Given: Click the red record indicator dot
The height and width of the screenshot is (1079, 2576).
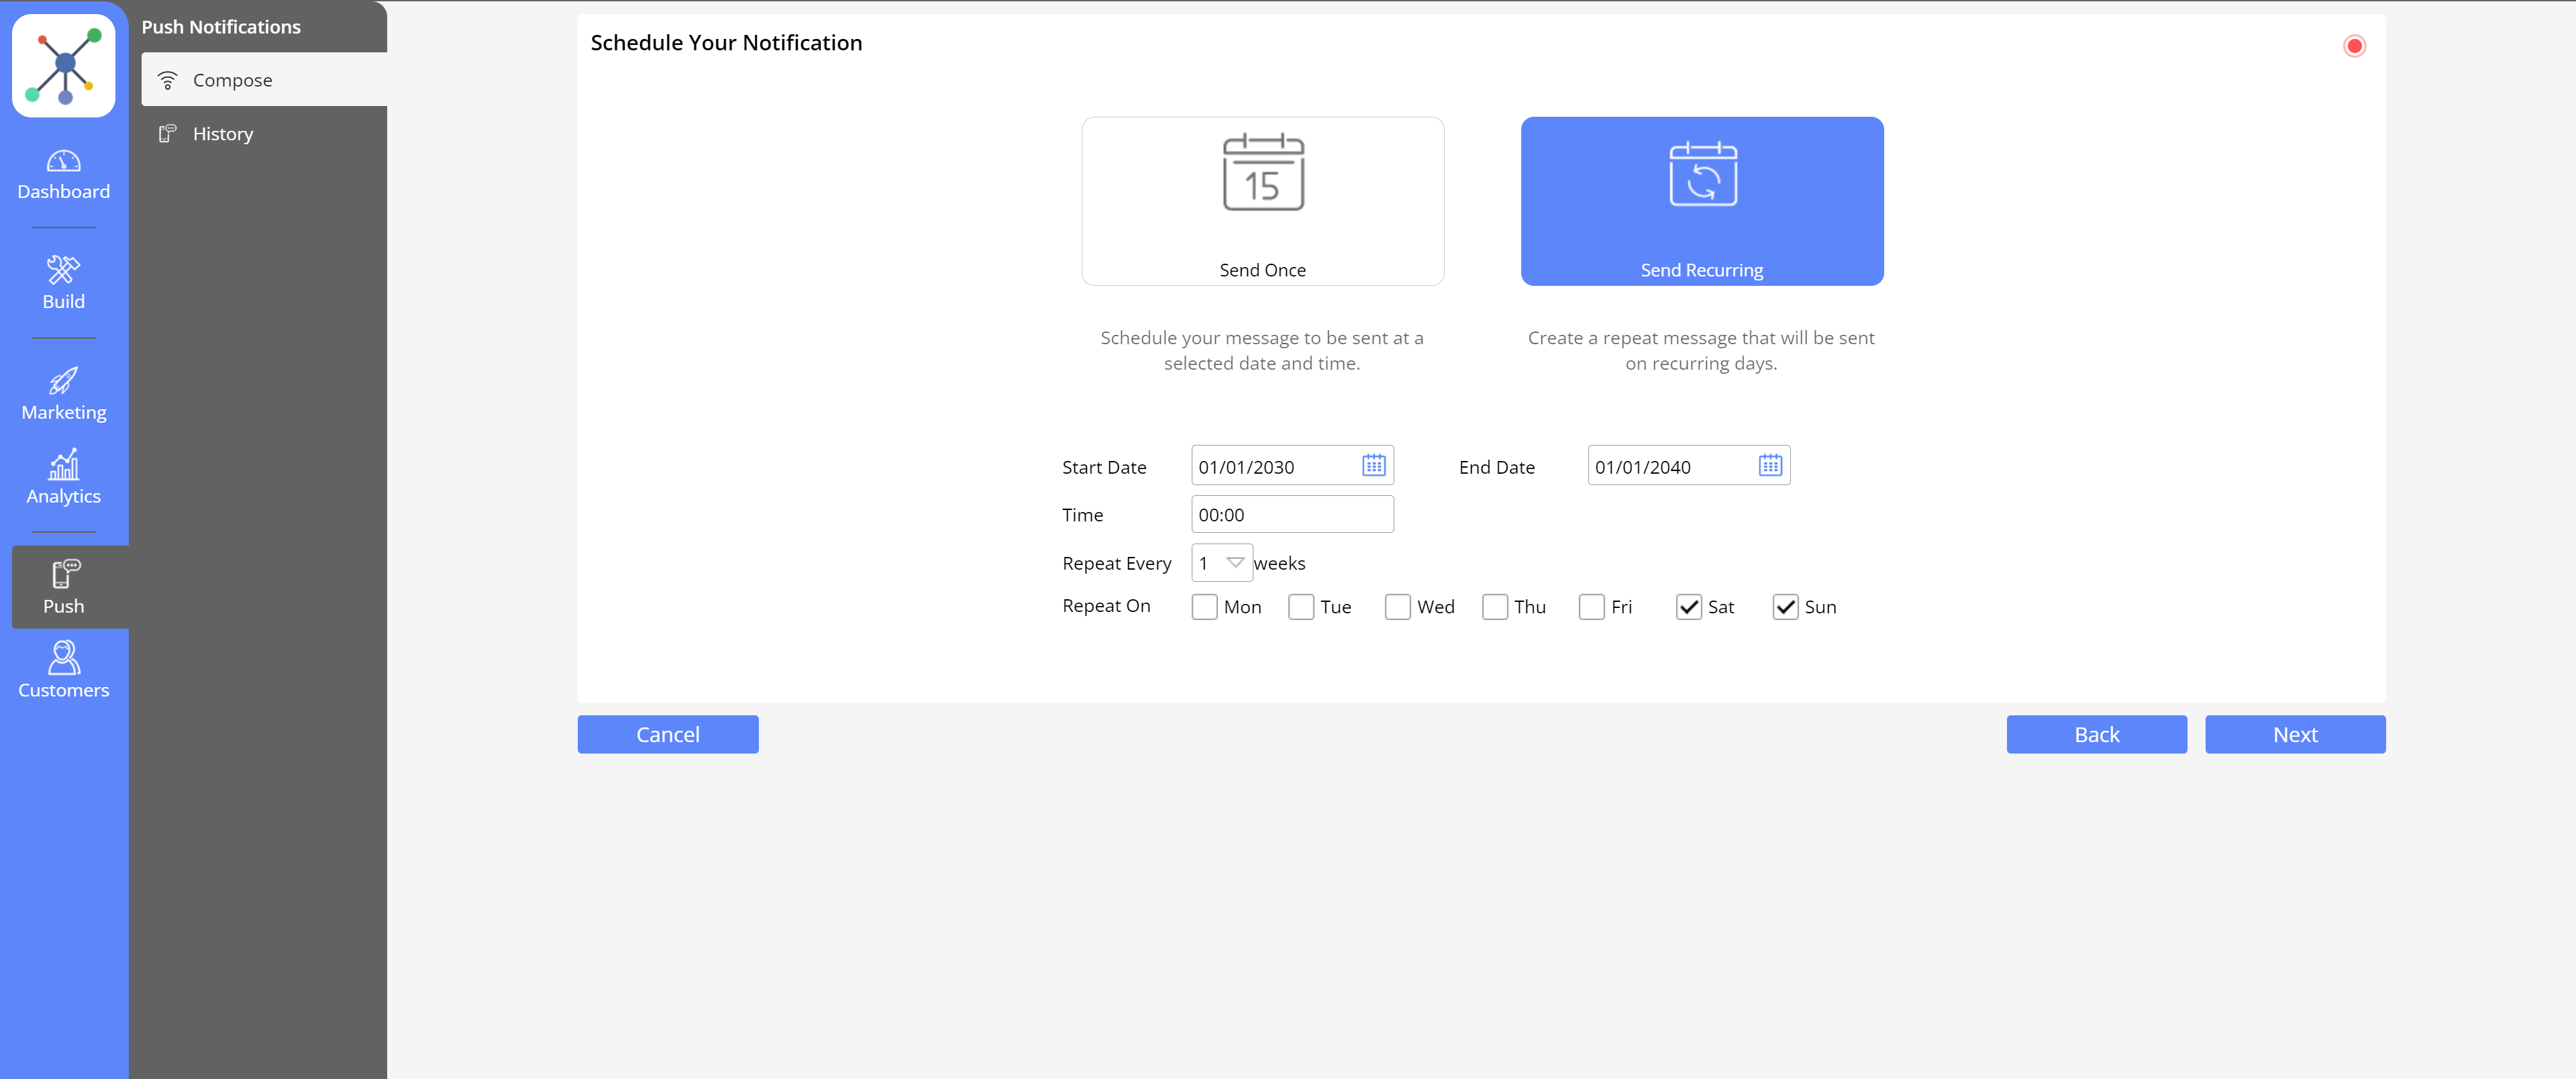Looking at the screenshot, I should [2354, 46].
